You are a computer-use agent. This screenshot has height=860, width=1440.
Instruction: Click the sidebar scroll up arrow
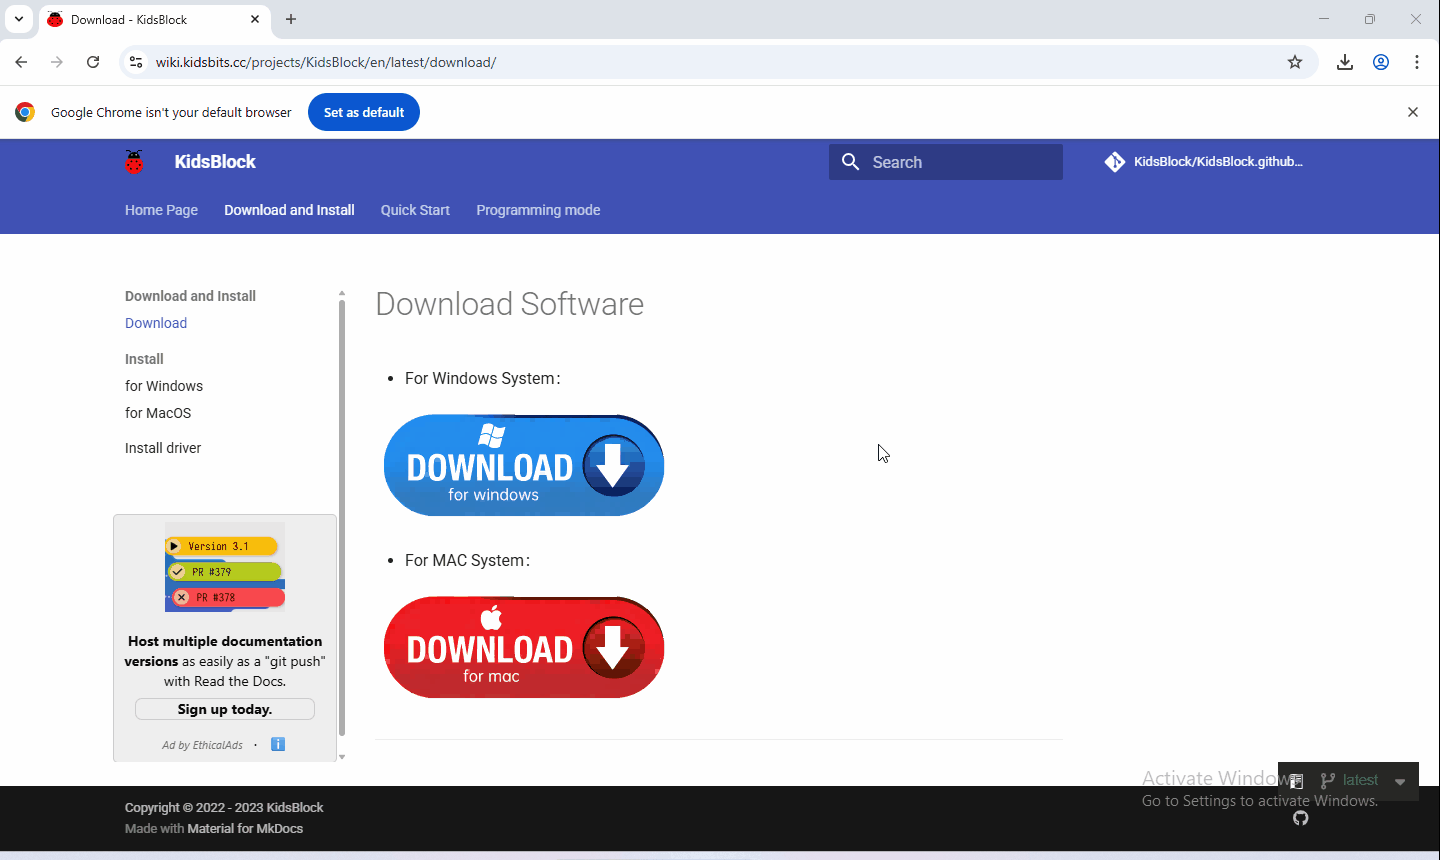click(342, 294)
